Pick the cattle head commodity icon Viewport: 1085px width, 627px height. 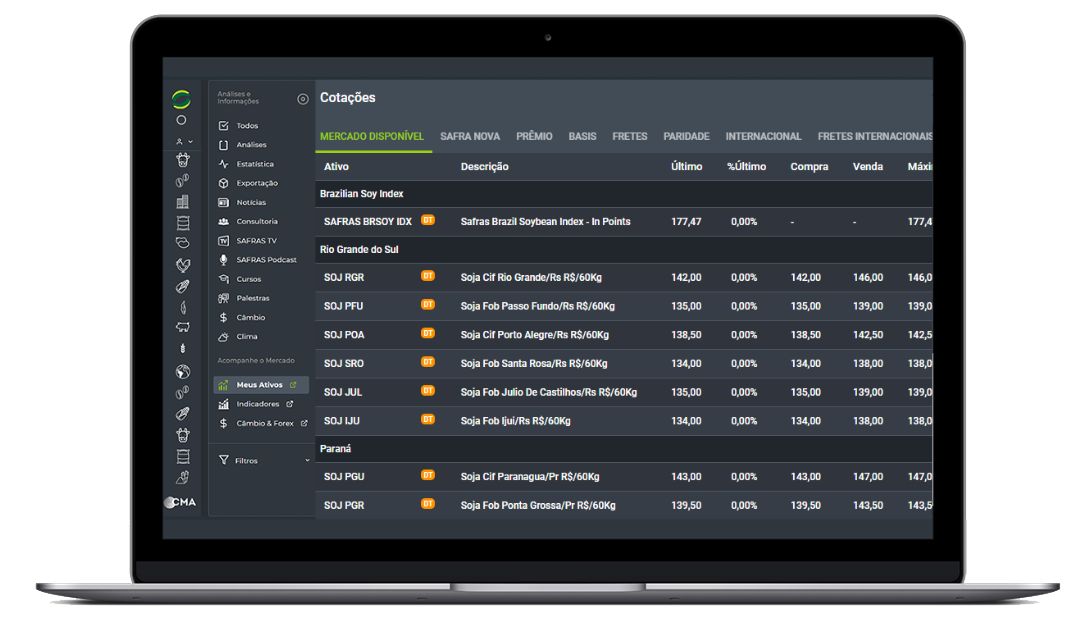point(183,161)
